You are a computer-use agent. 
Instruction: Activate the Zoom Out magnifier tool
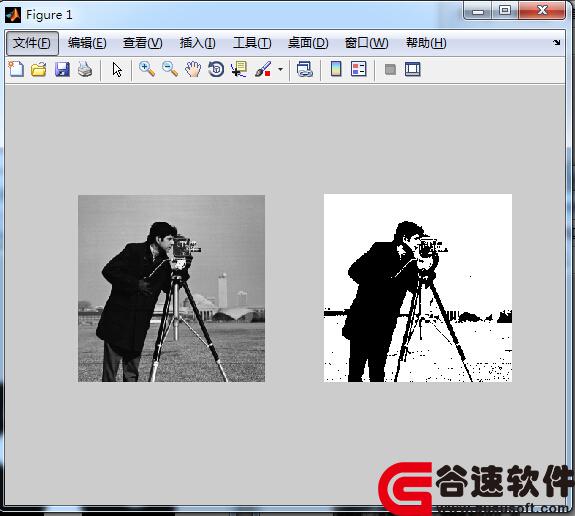tap(170, 69)
